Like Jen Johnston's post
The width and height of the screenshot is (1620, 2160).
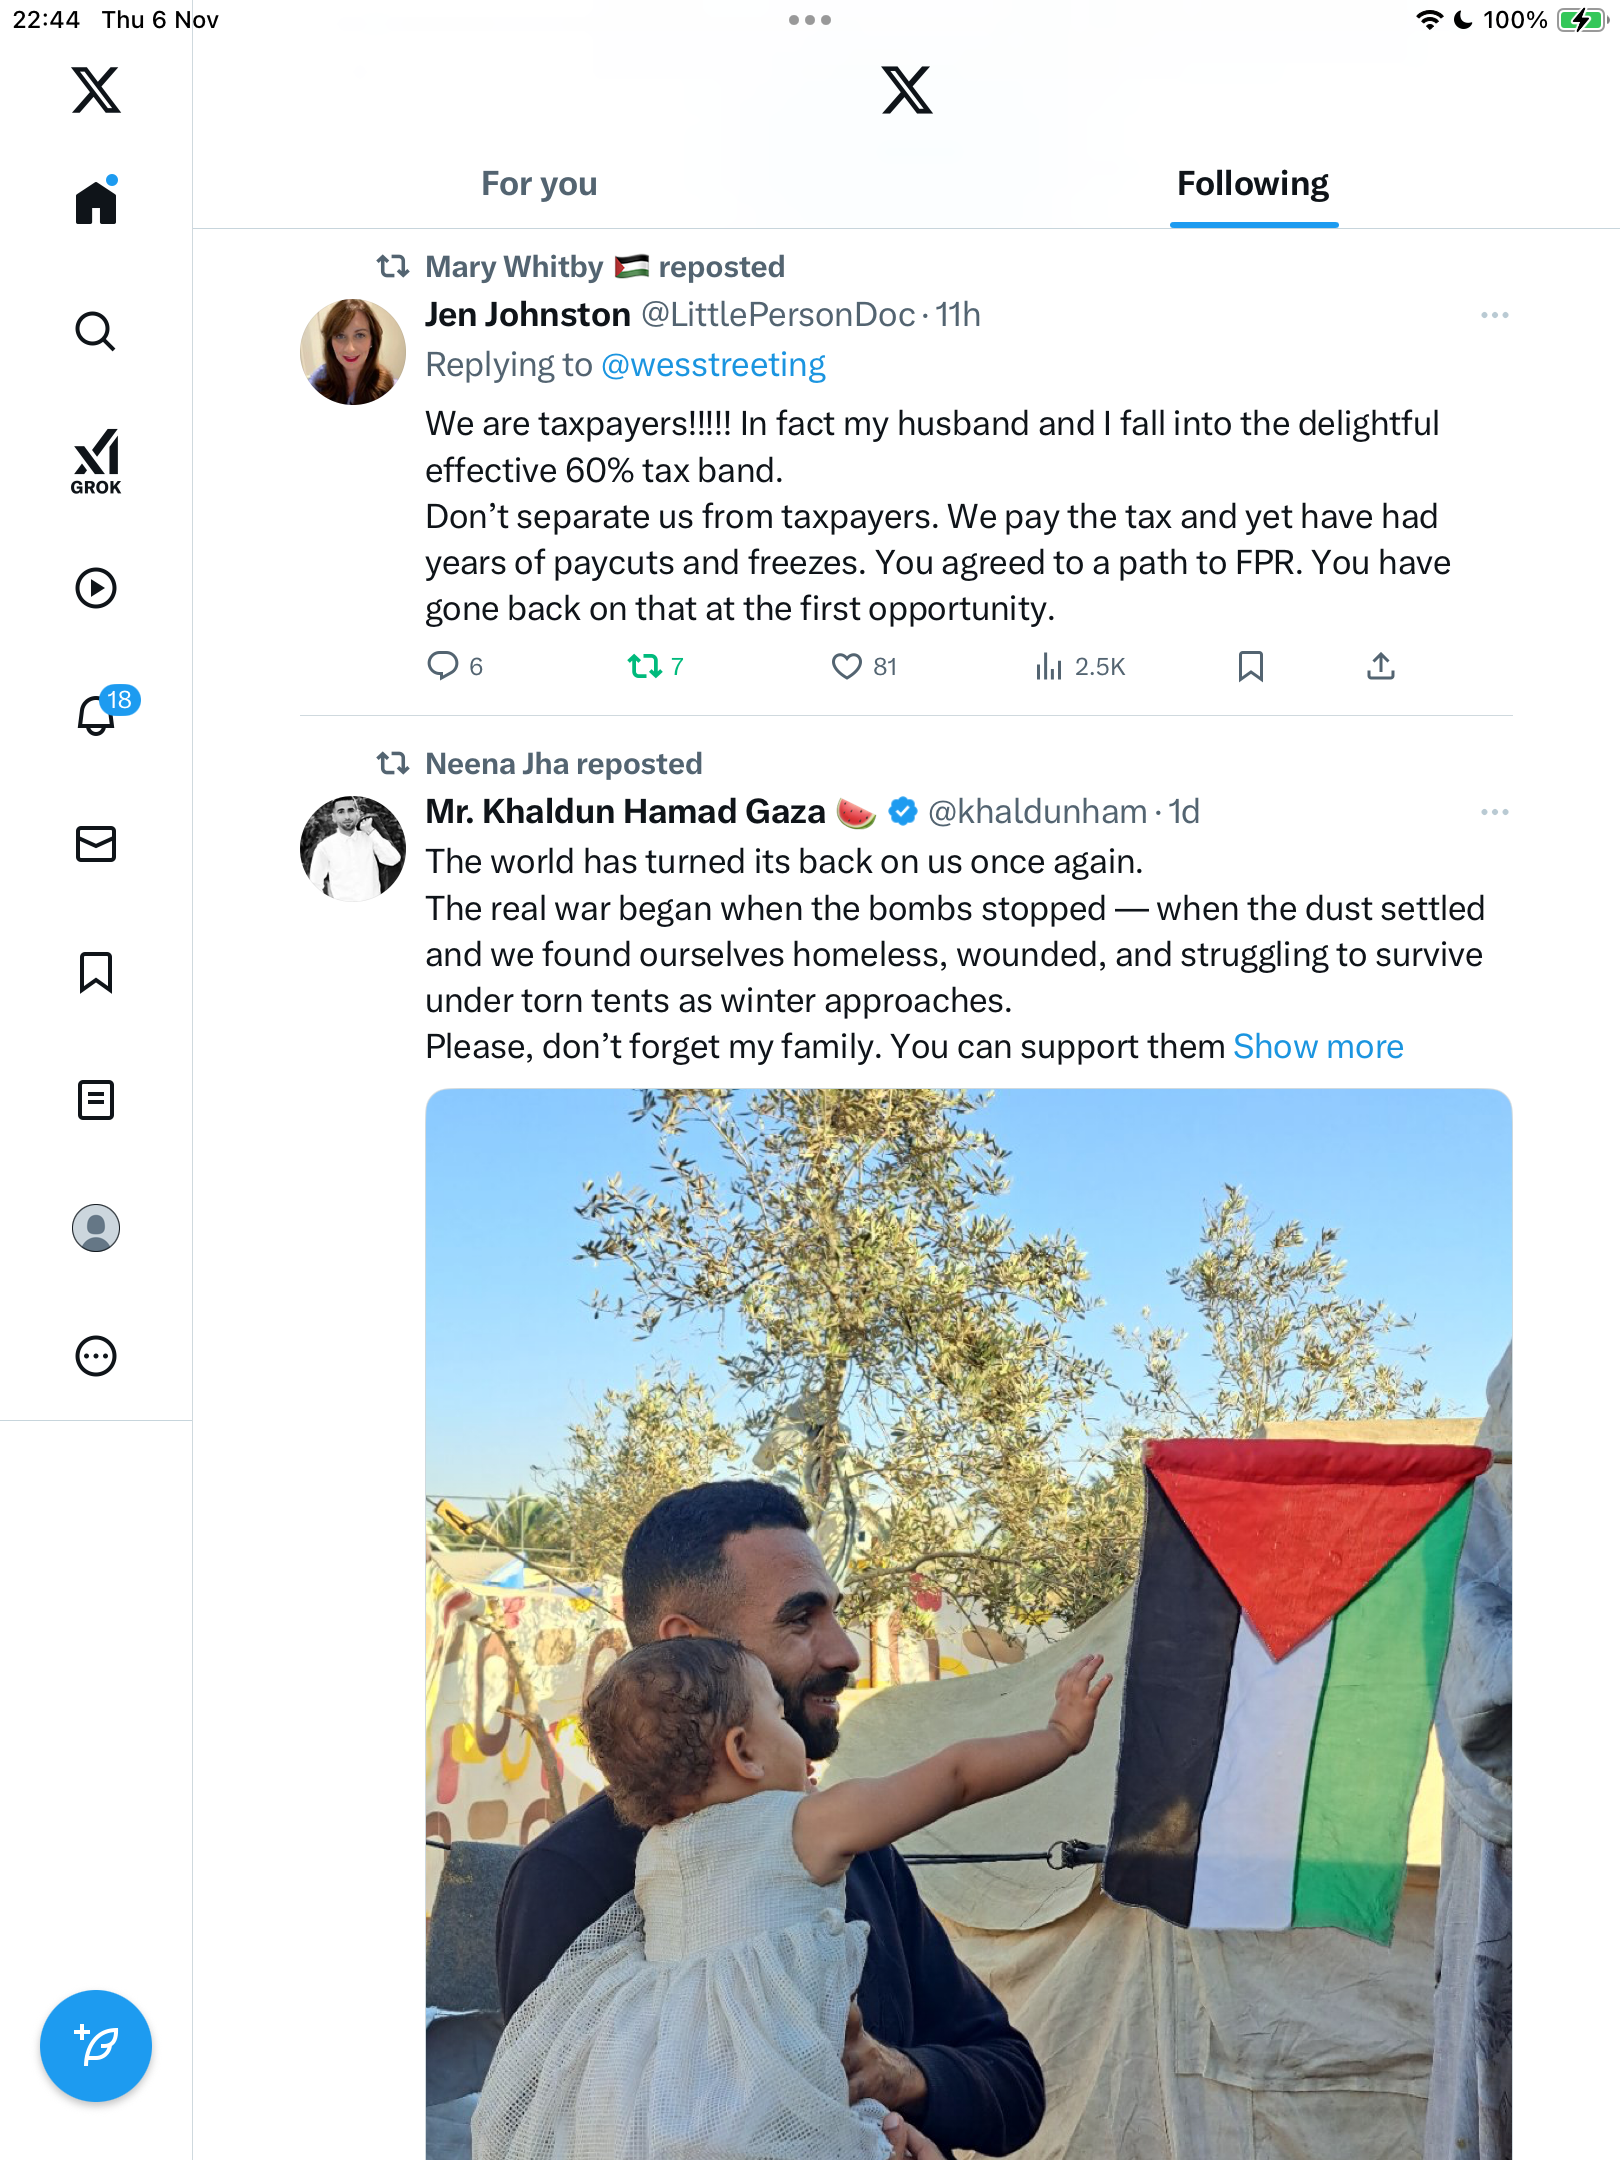click(847, 666)
